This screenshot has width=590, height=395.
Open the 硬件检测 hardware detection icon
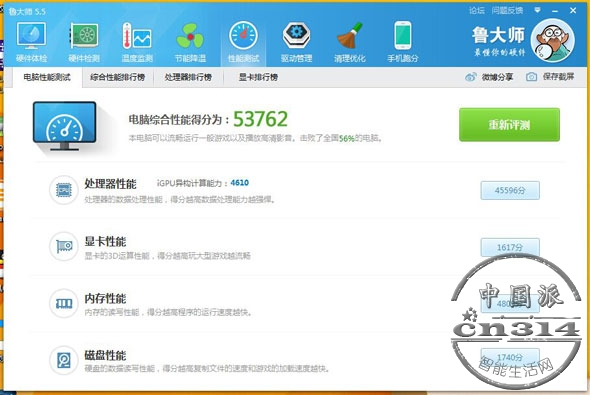click(84, 36)
